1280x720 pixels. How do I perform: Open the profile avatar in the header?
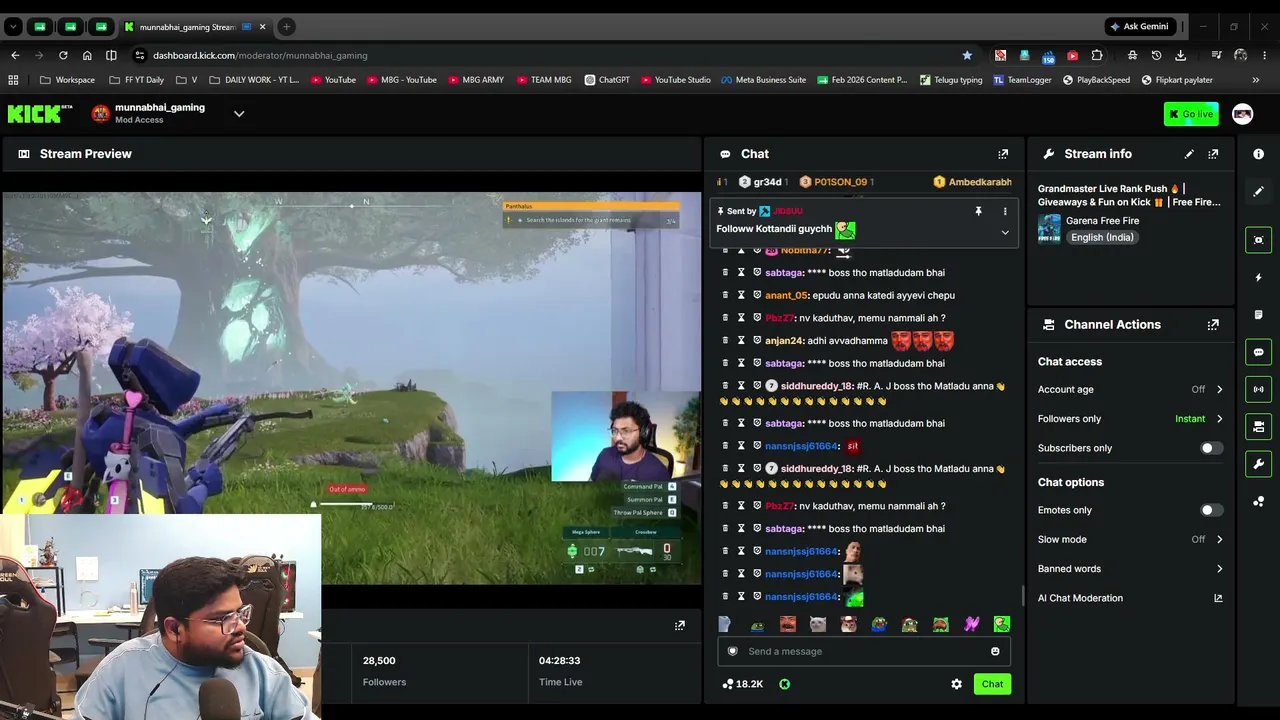click(x=1242, y=114)
